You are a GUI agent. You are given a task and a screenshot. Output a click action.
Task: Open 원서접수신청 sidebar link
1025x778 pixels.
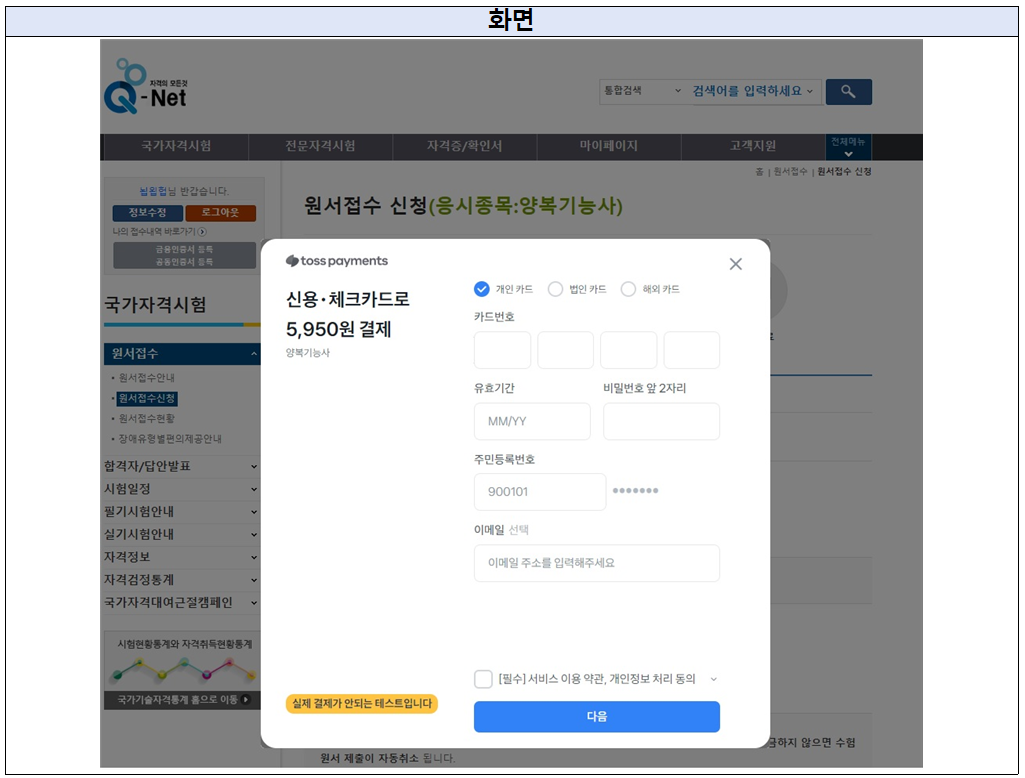point(147,398)
